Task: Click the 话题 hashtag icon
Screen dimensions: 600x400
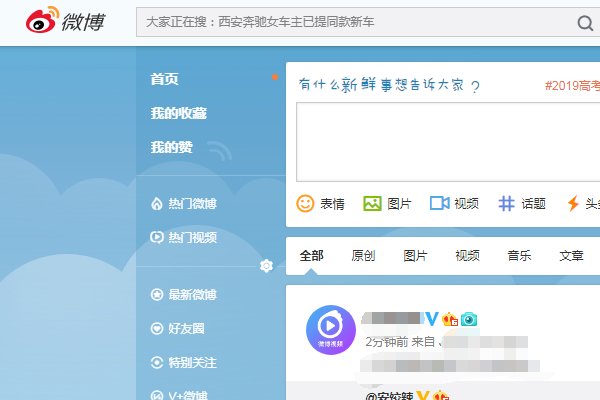Action: [506, 203]
